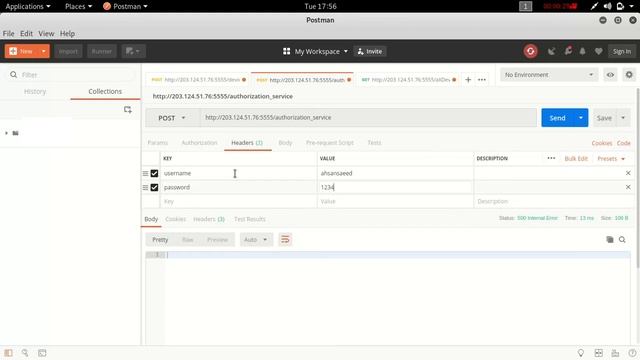
Task: Remove the username header row
Action: (x=628, y=173)
